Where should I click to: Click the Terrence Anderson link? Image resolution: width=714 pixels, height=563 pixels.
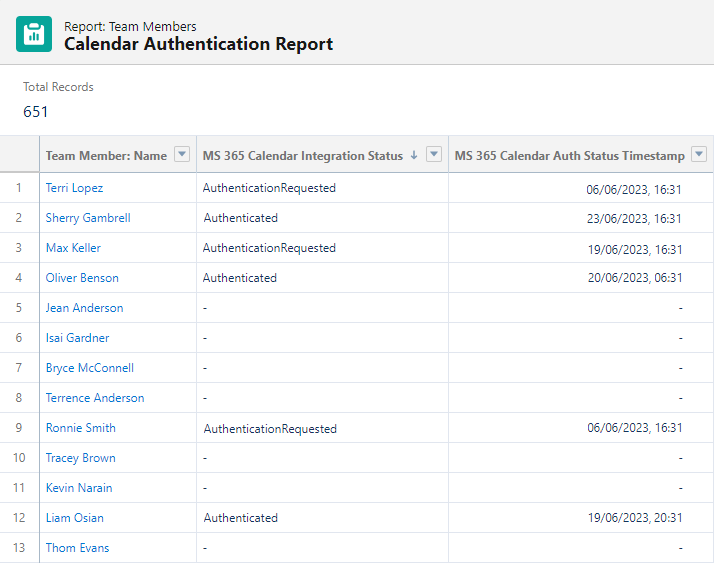pos(94,398)
